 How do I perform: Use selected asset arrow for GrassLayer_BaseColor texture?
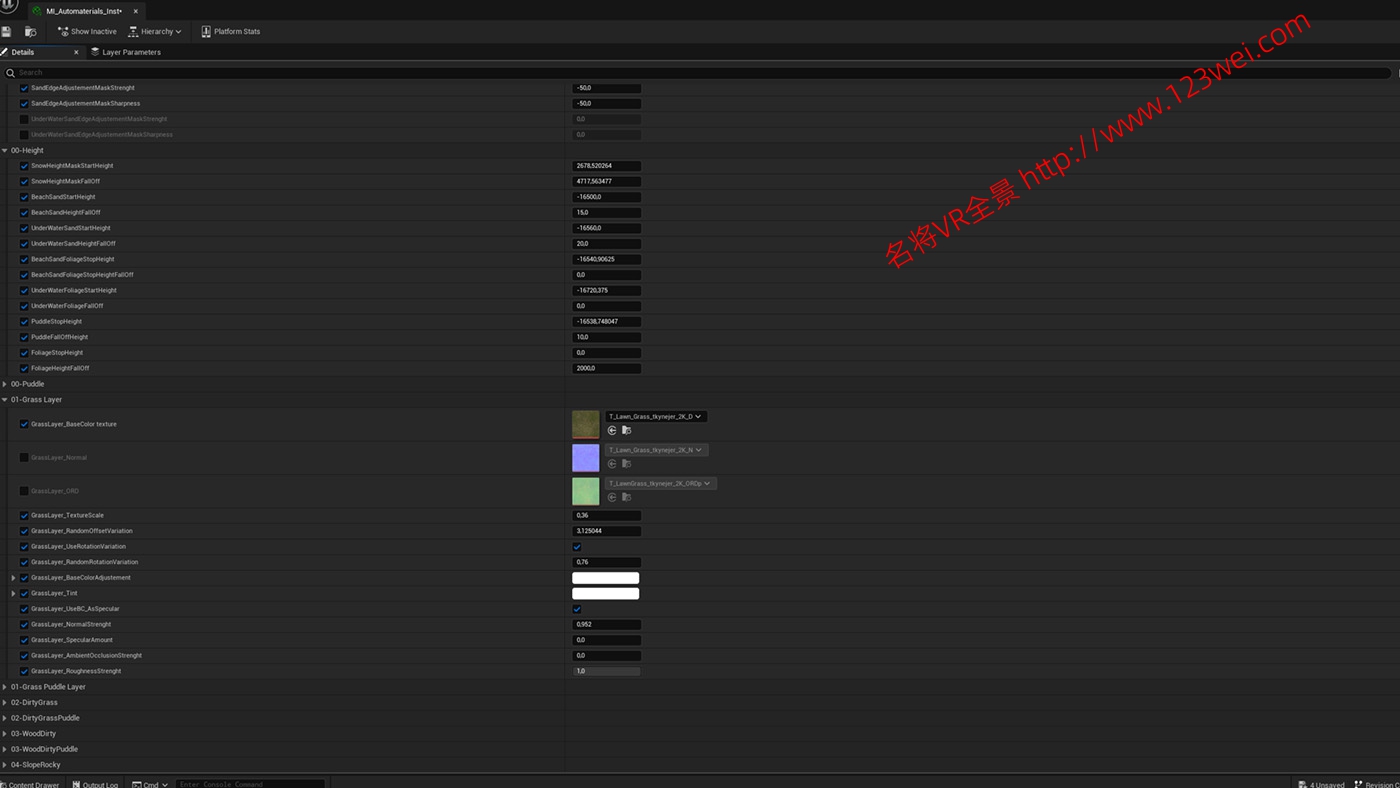(612, 430)
